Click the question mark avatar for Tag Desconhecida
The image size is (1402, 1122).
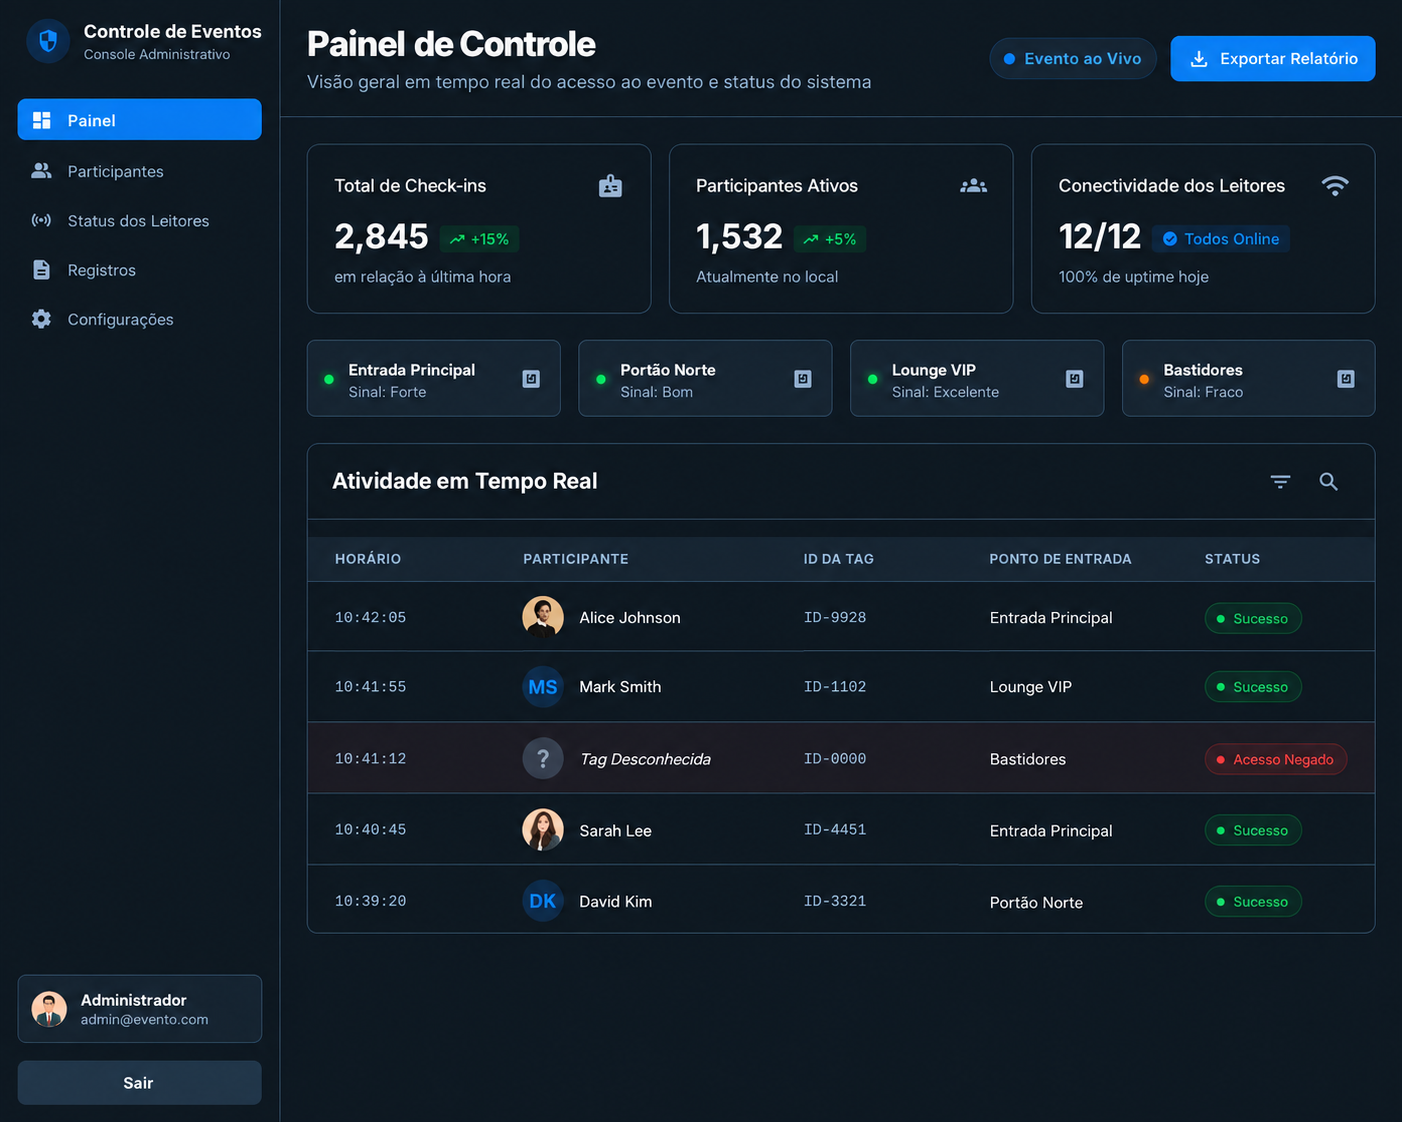[543, 759]
